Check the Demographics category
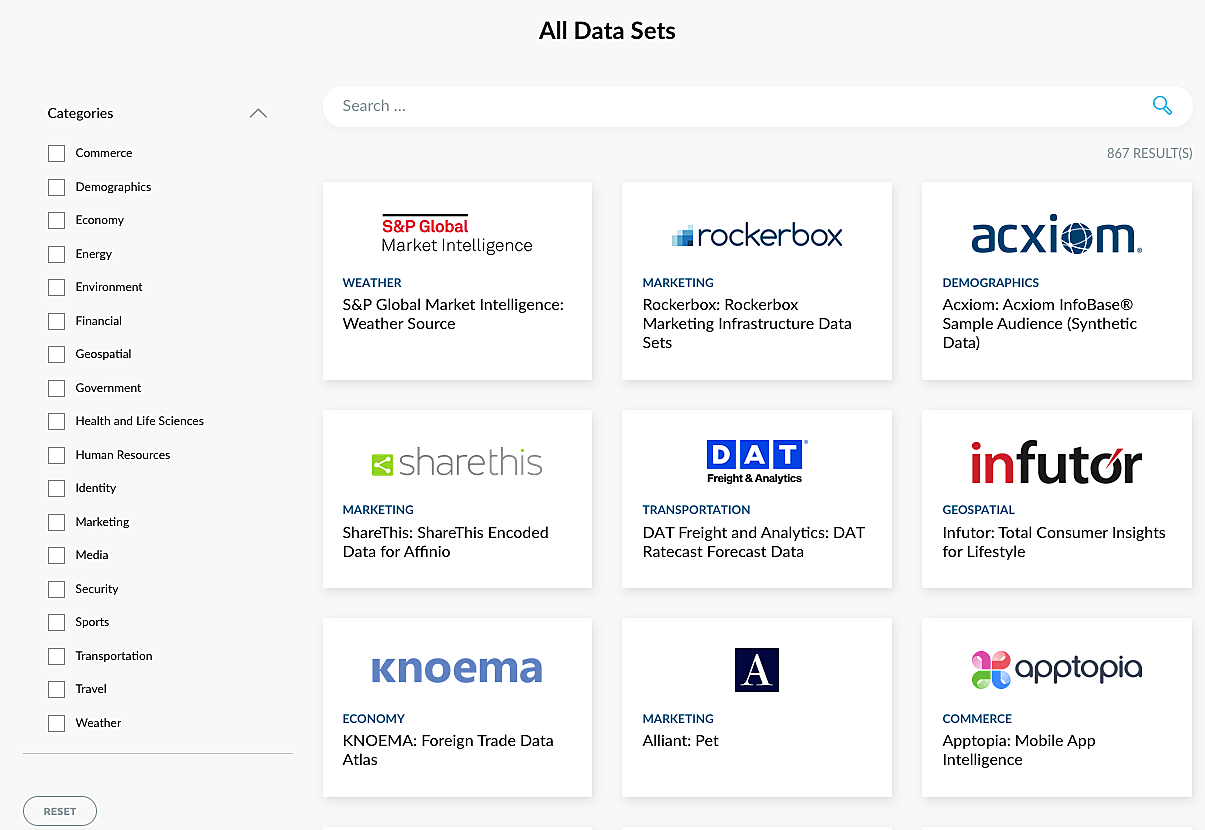Viewport: 1205px width, 830px height. pos(56,187)
